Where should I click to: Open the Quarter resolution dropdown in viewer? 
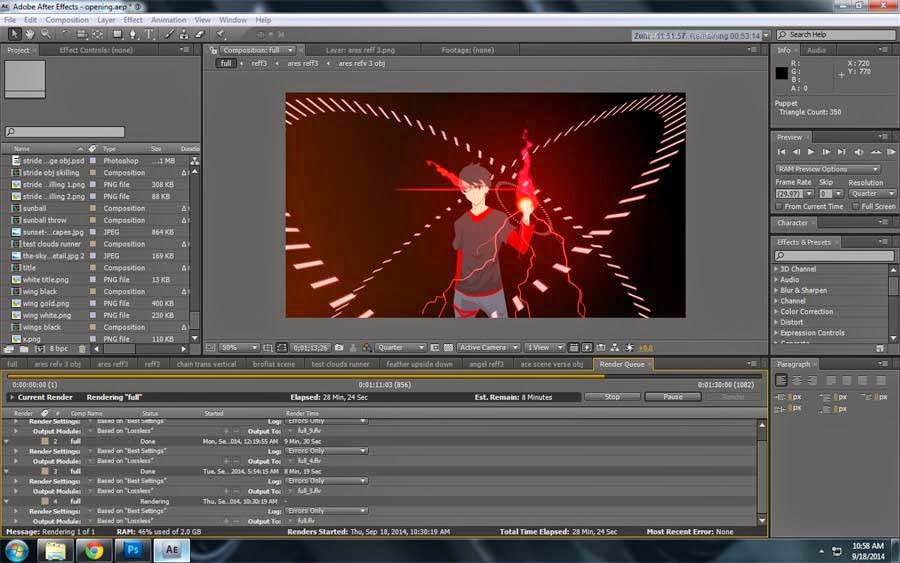click(401, 348)
